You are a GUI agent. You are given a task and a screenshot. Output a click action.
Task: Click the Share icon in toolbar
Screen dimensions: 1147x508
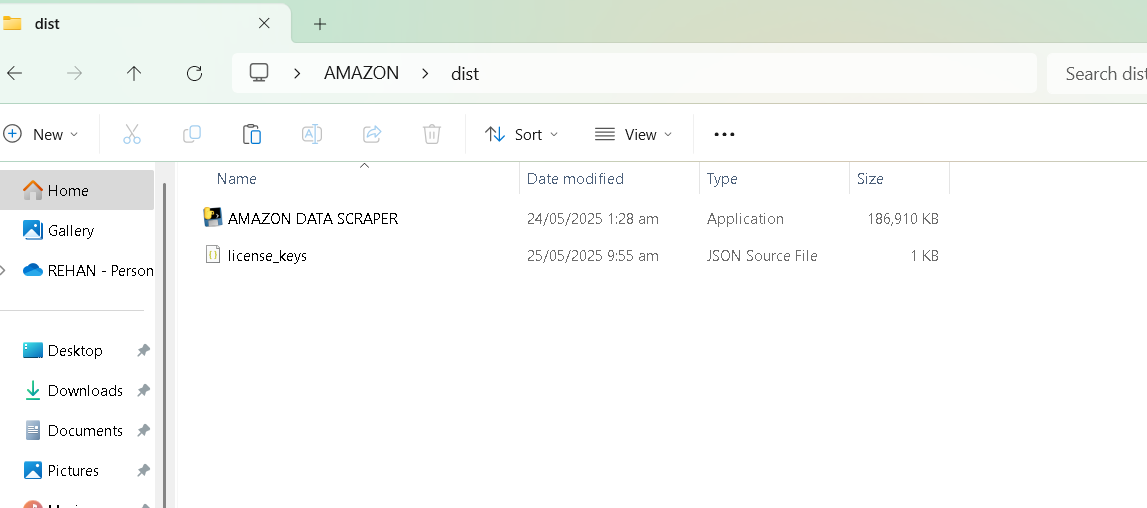[372, 134]
